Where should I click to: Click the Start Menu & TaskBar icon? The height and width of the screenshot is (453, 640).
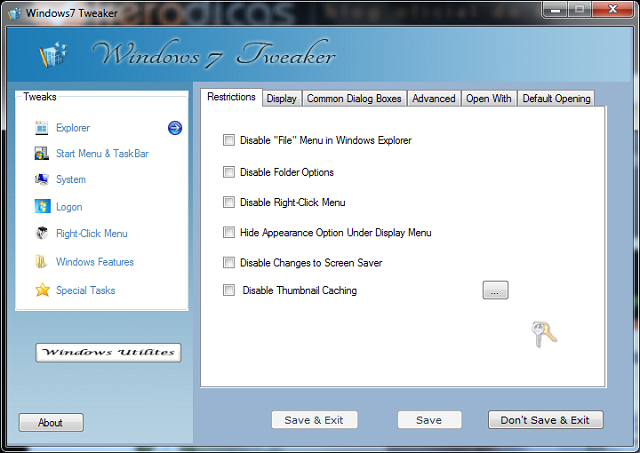pyautogui.click(x=41, y=153)
